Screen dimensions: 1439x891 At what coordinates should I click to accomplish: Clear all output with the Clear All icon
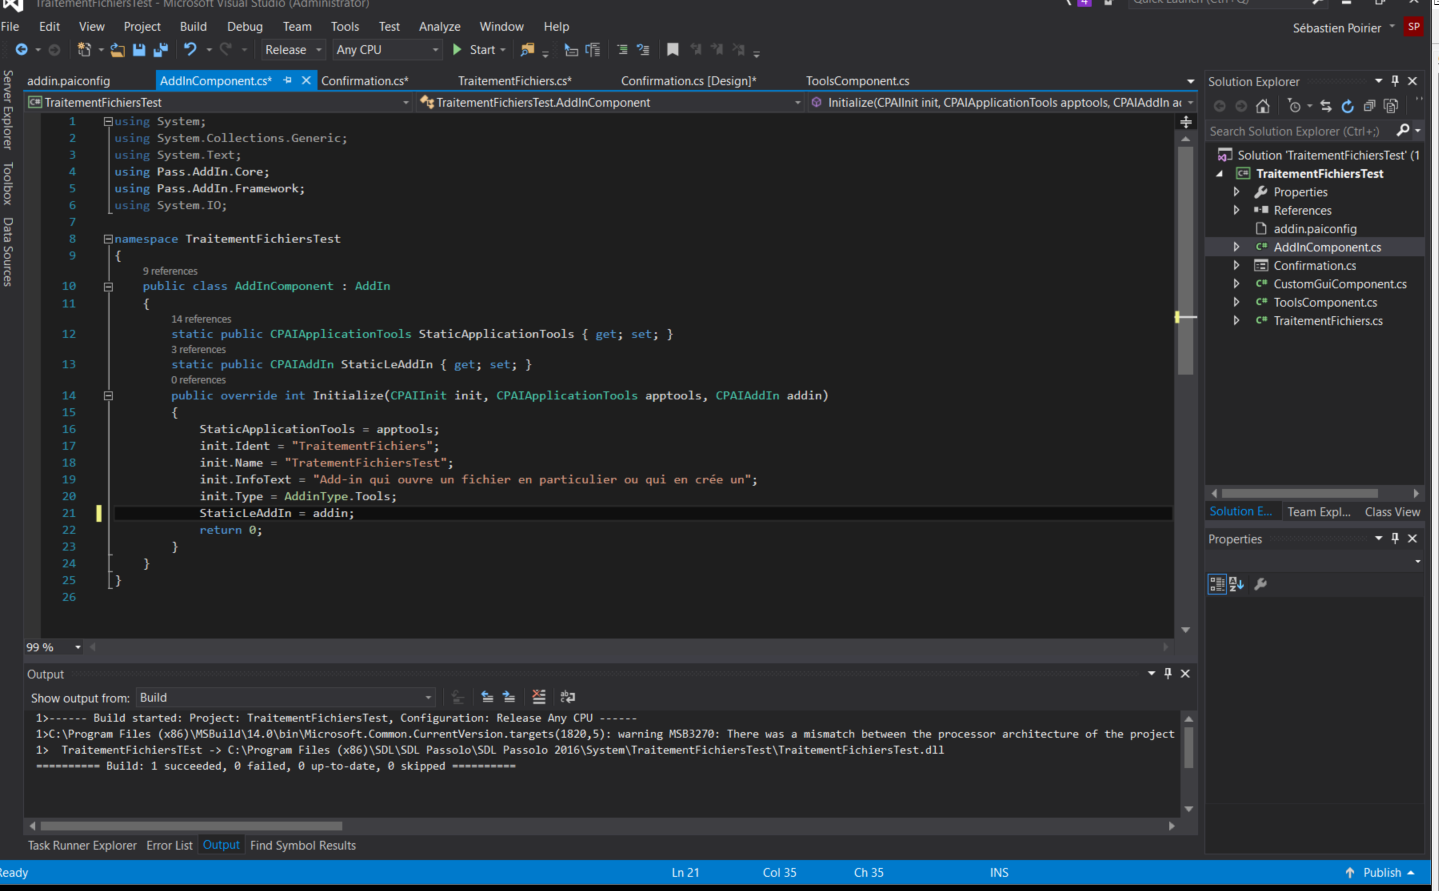pyautogui.click(x=539, y=697)
